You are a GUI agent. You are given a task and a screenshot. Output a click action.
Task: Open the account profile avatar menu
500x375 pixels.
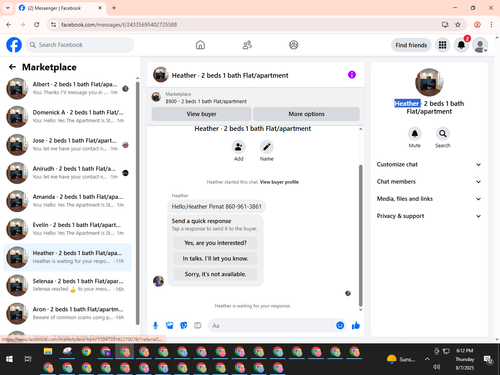[x=480, y=45]
